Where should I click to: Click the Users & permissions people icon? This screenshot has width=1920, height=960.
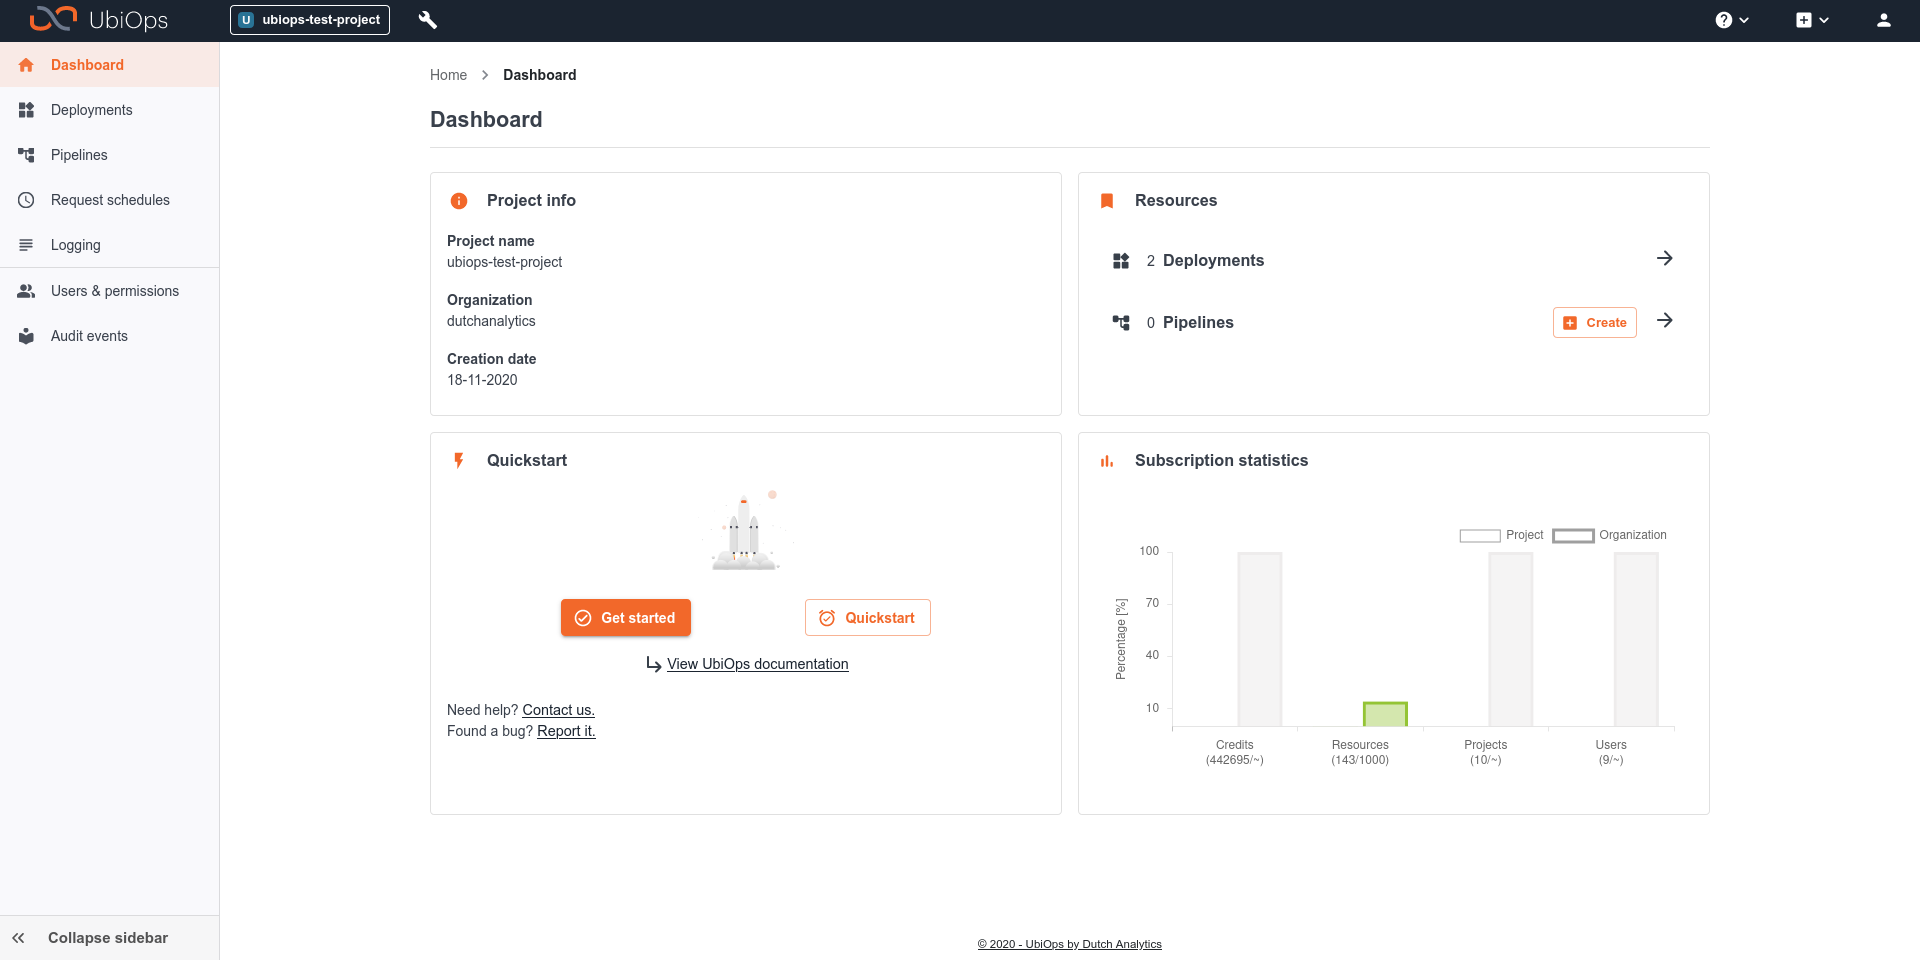click(26, 291)
